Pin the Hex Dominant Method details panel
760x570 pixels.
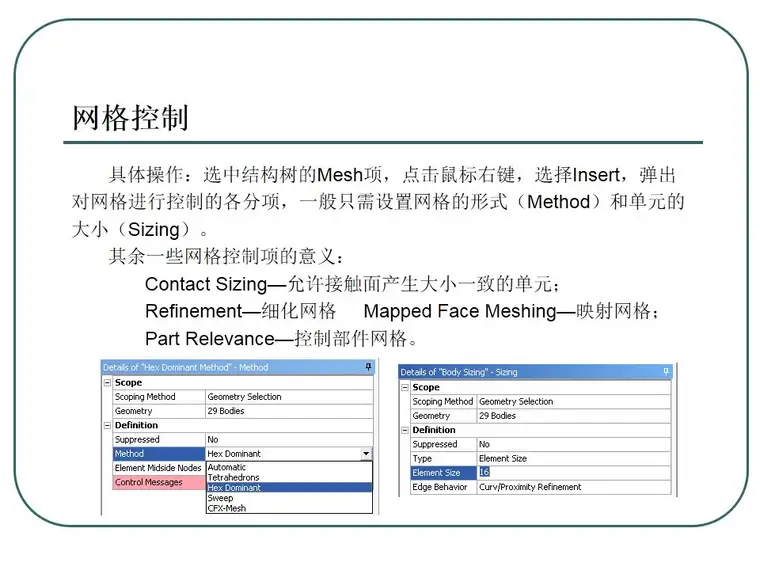[368, 367]
